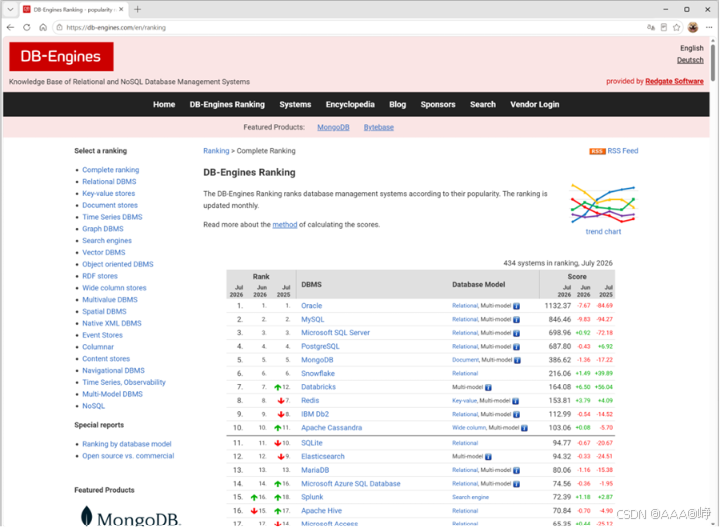This screenshot has height=527, width=720.
Task: Open featured product MongoDB link
Action: 333,127
